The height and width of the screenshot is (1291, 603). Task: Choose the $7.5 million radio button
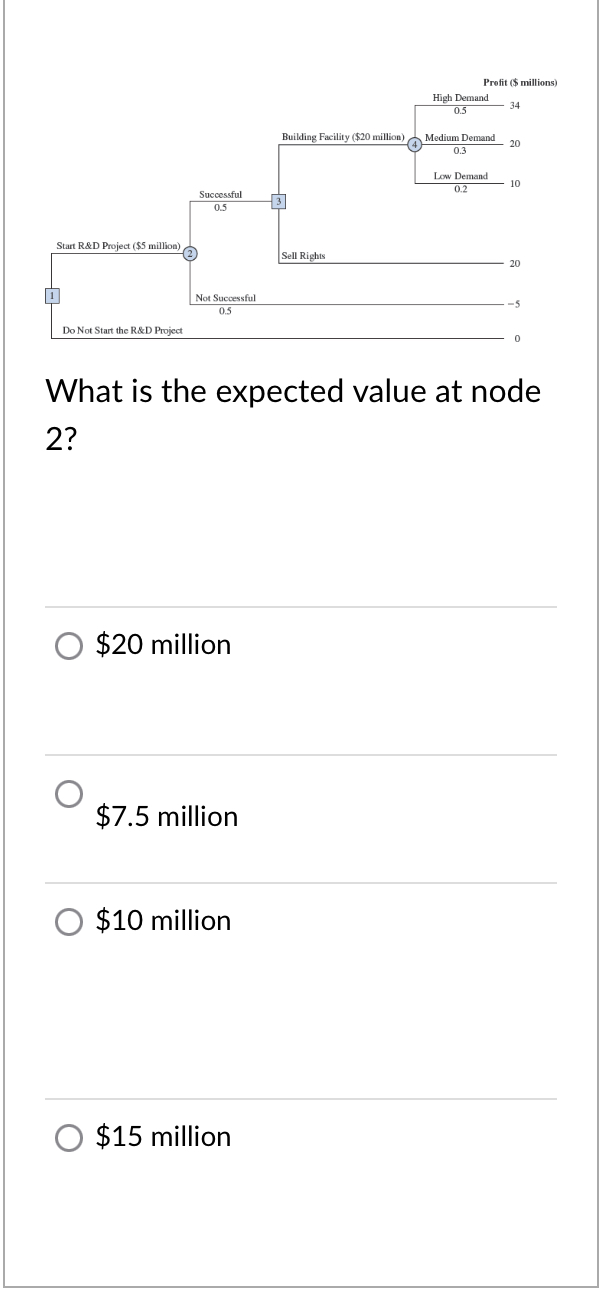click(66, 795)
